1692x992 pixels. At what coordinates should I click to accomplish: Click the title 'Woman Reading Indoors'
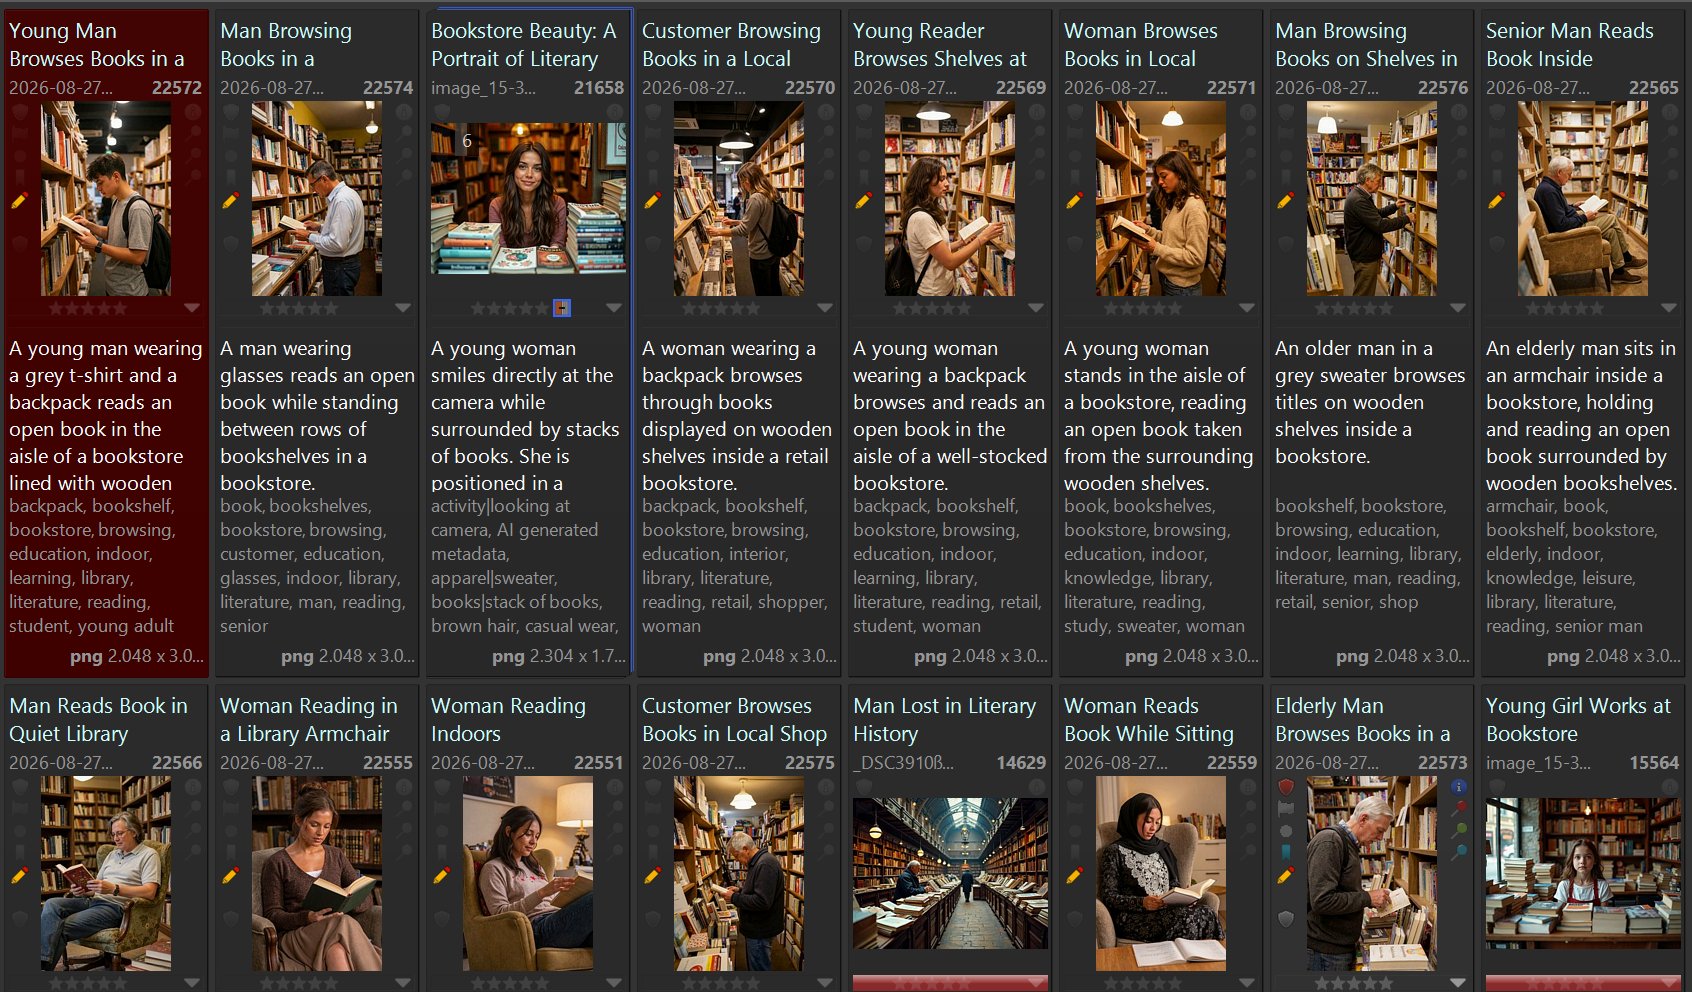point(508,719)
